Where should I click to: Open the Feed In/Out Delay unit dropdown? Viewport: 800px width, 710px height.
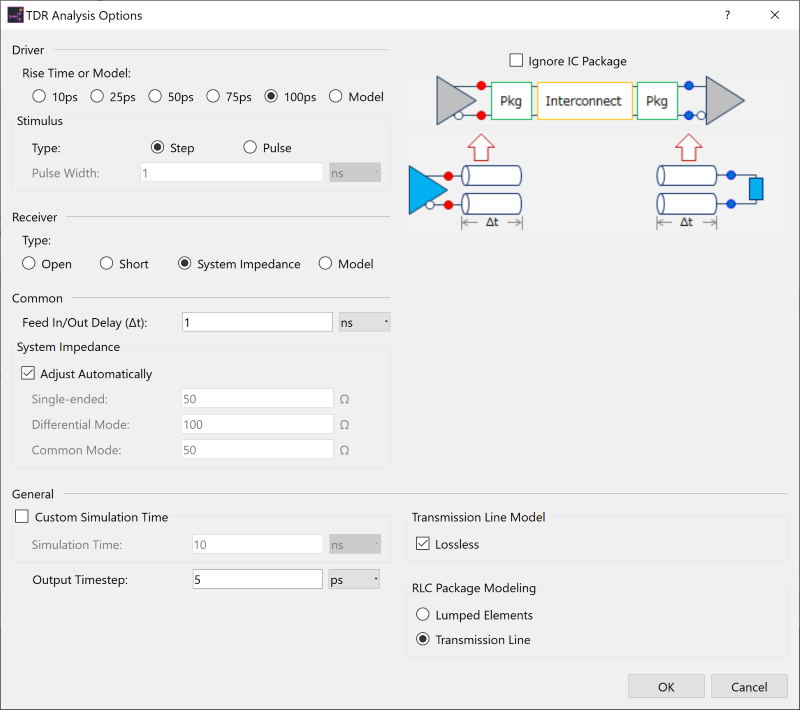[x=365, y=322]
